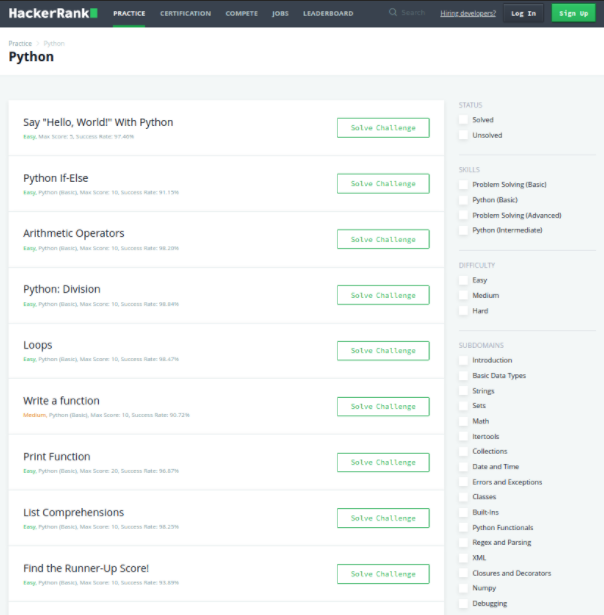Tick the Date and Time subdomain checkbox
The height and width of the screenshot is (615, 604).
pyautogui.click(x=464, y=466)
